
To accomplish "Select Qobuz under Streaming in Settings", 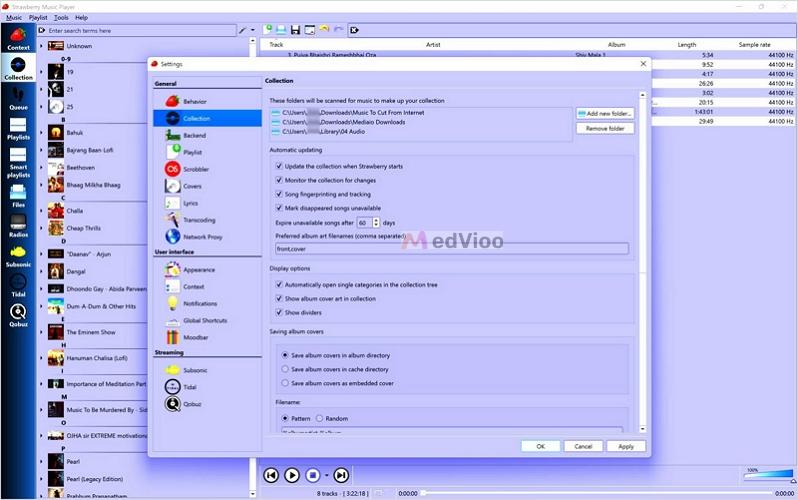I will point(207,404).
